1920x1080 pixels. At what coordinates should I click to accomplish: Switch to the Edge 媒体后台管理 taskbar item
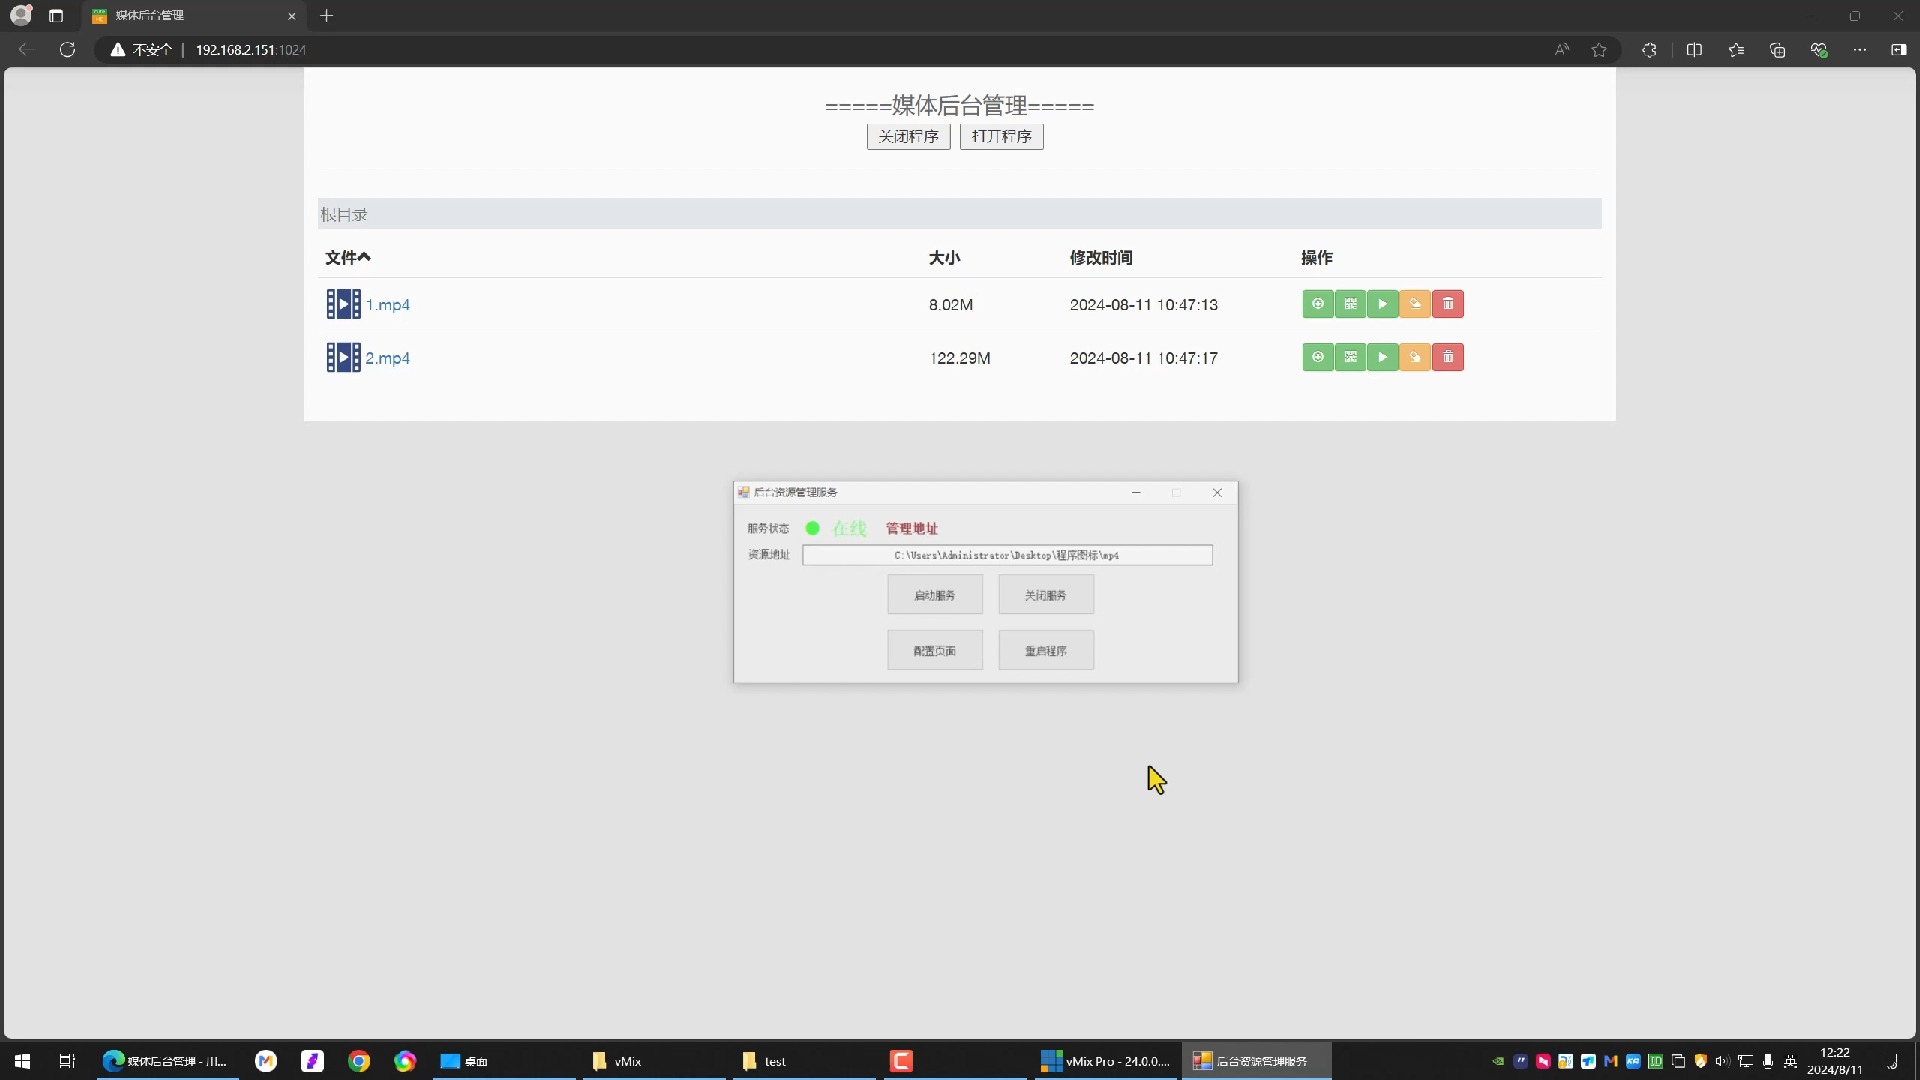166,1061
